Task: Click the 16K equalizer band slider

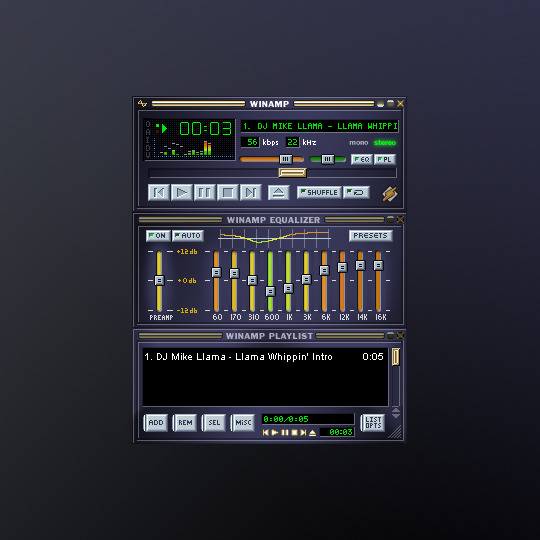Action: [378, 266]
